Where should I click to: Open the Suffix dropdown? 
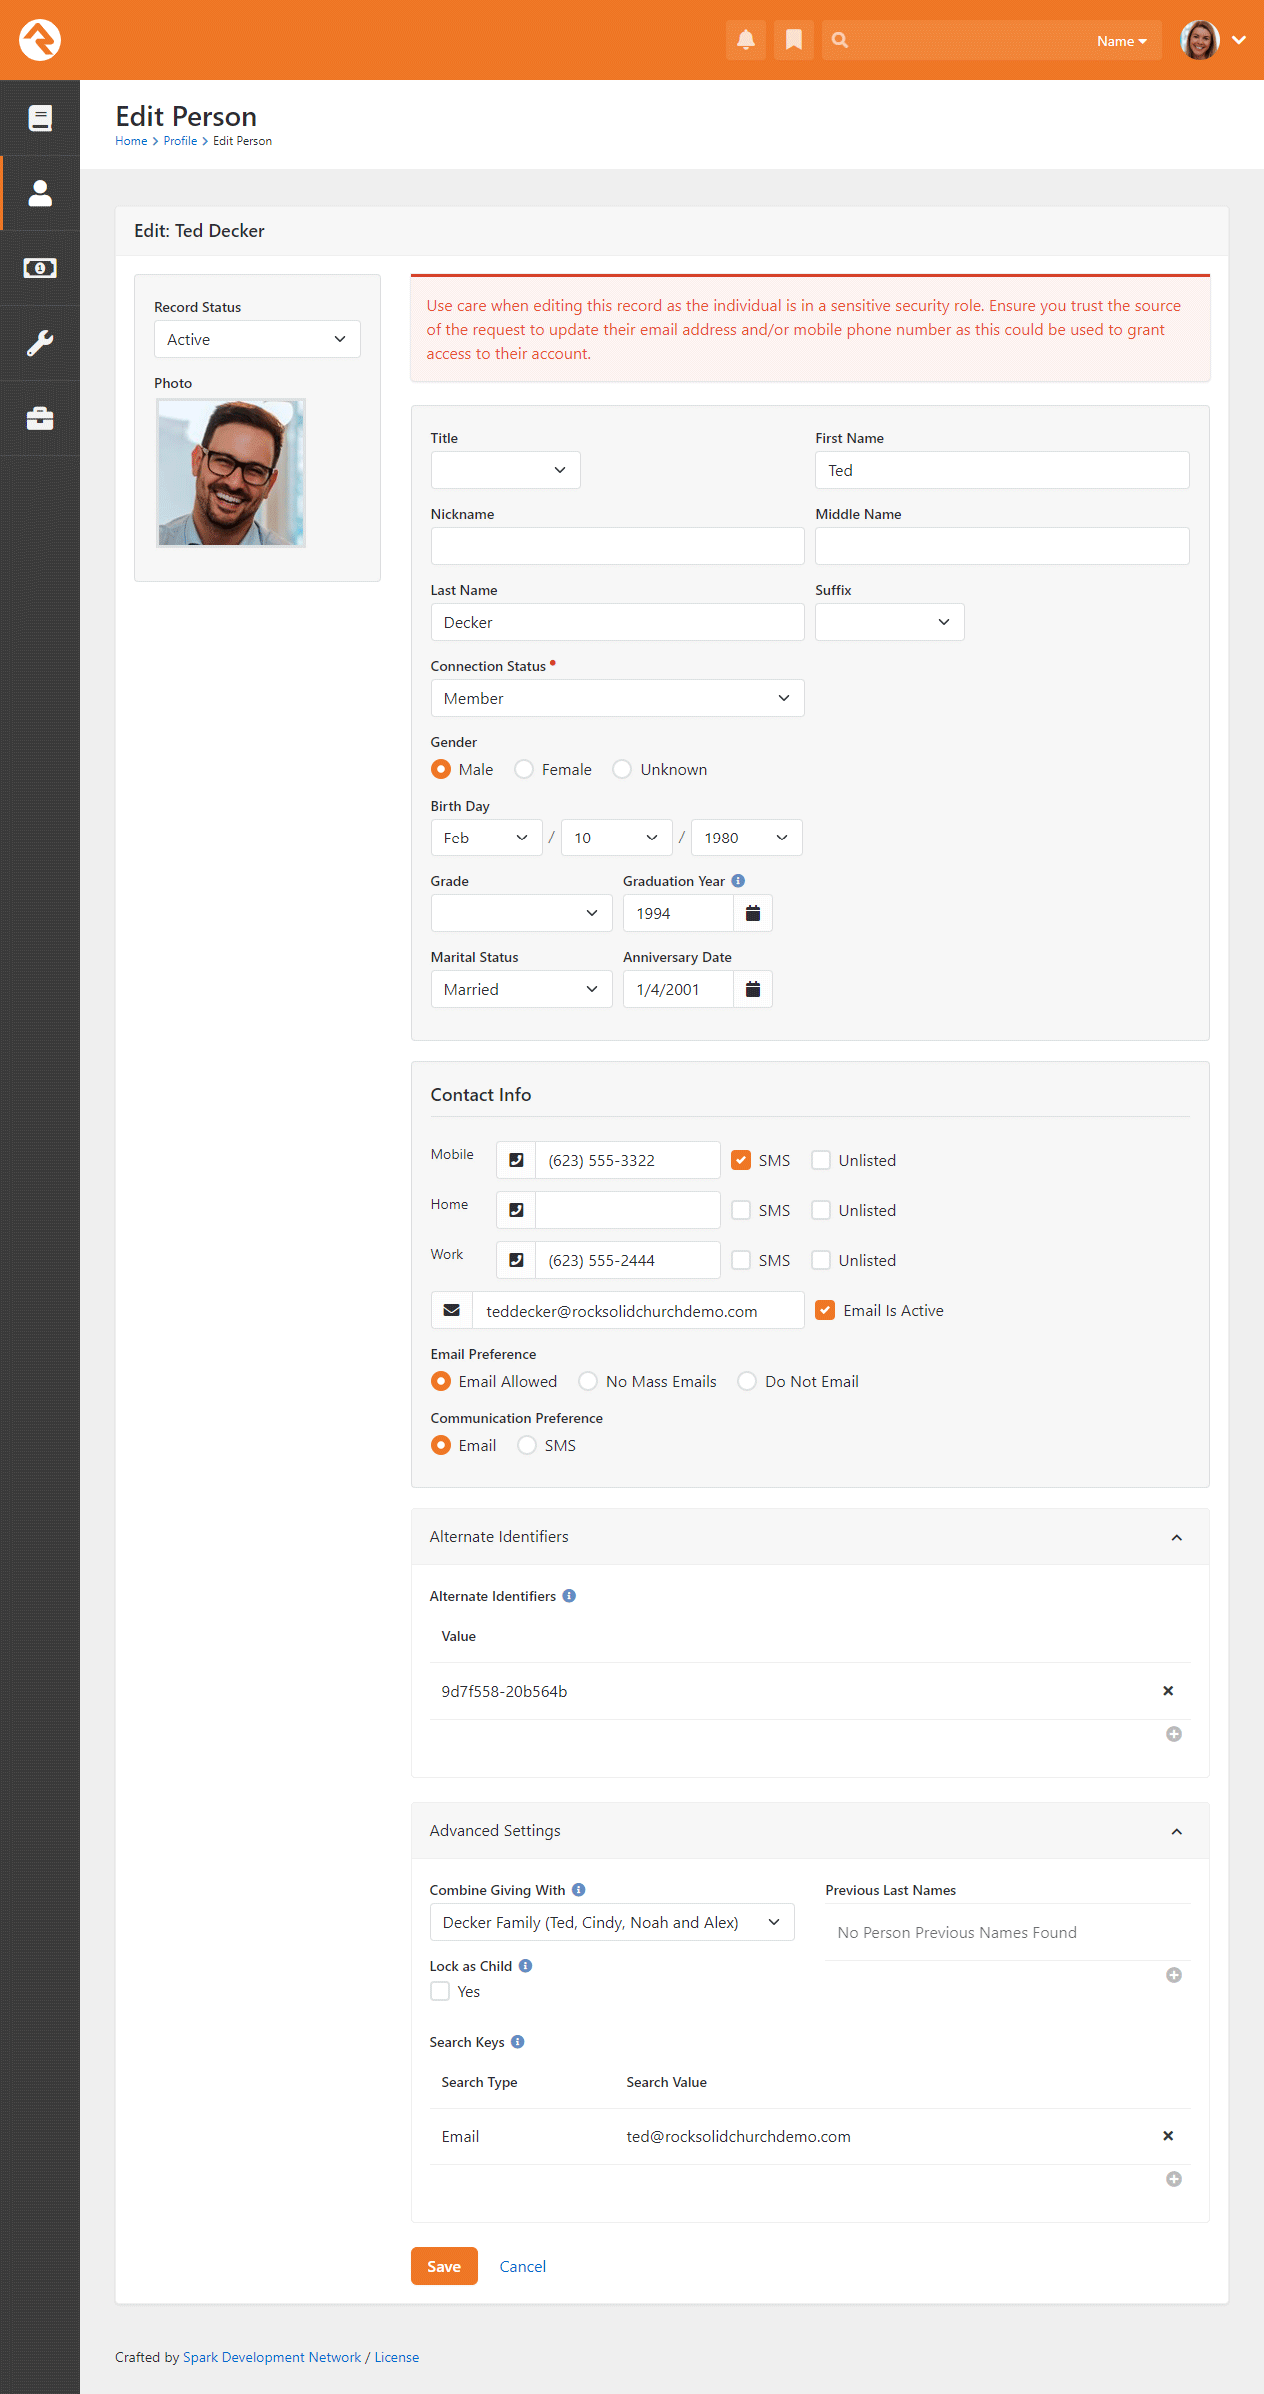890,622
